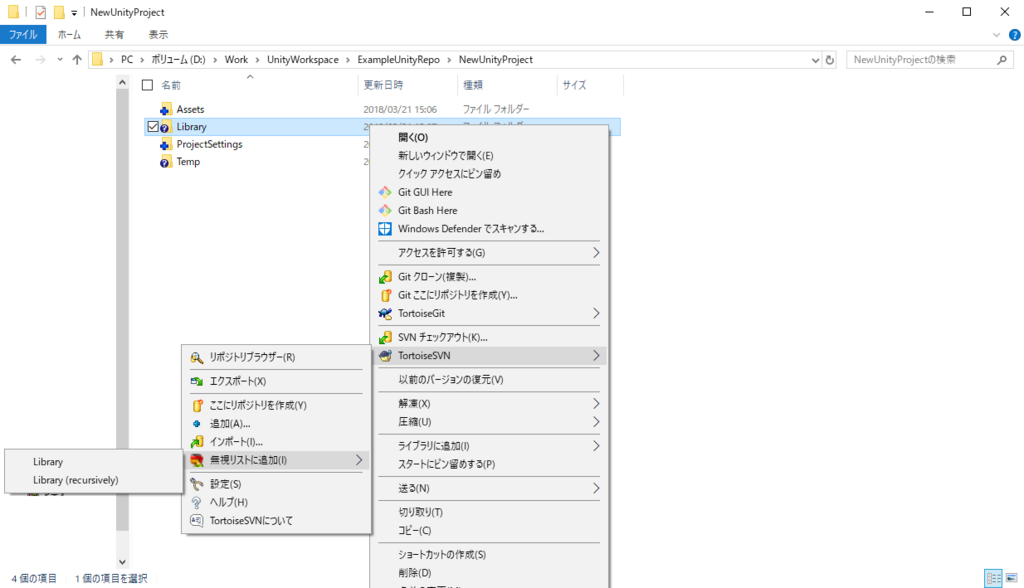This screenshot has width=1024, height=588.
Task: Click the SVN checkout icon
Action: [x=385, y=337]
